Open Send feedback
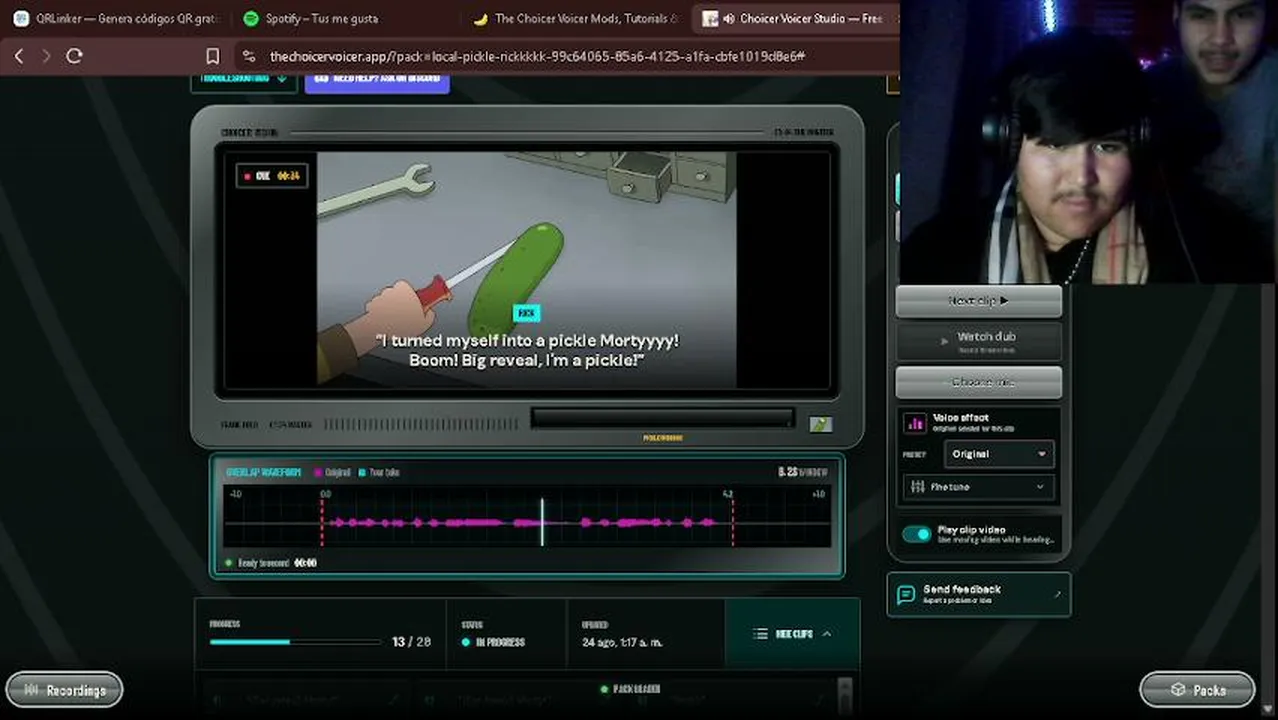Viewport: 1278px width, 720px height. (978, 594)
